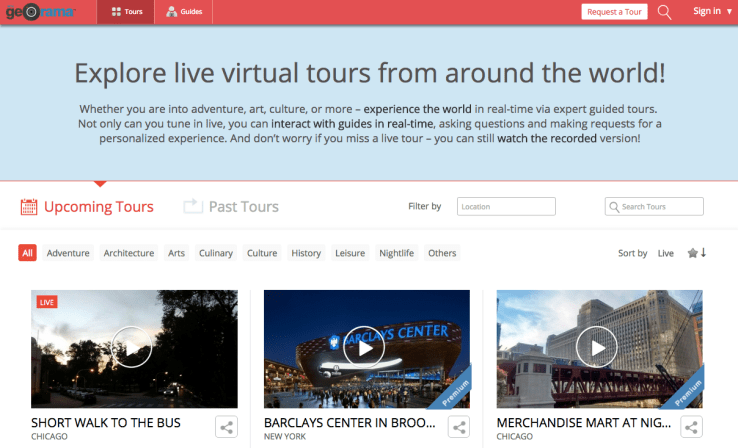Click NEW YORK under Barclays Center

pyautogui.click(x=285, y=436)
